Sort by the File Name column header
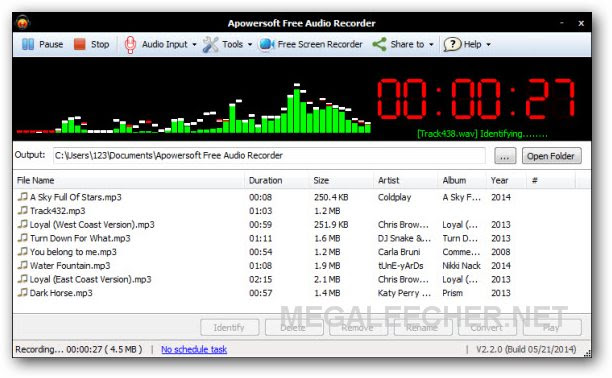The height and width of the screenshot is (378, 612). click(129, 180)
